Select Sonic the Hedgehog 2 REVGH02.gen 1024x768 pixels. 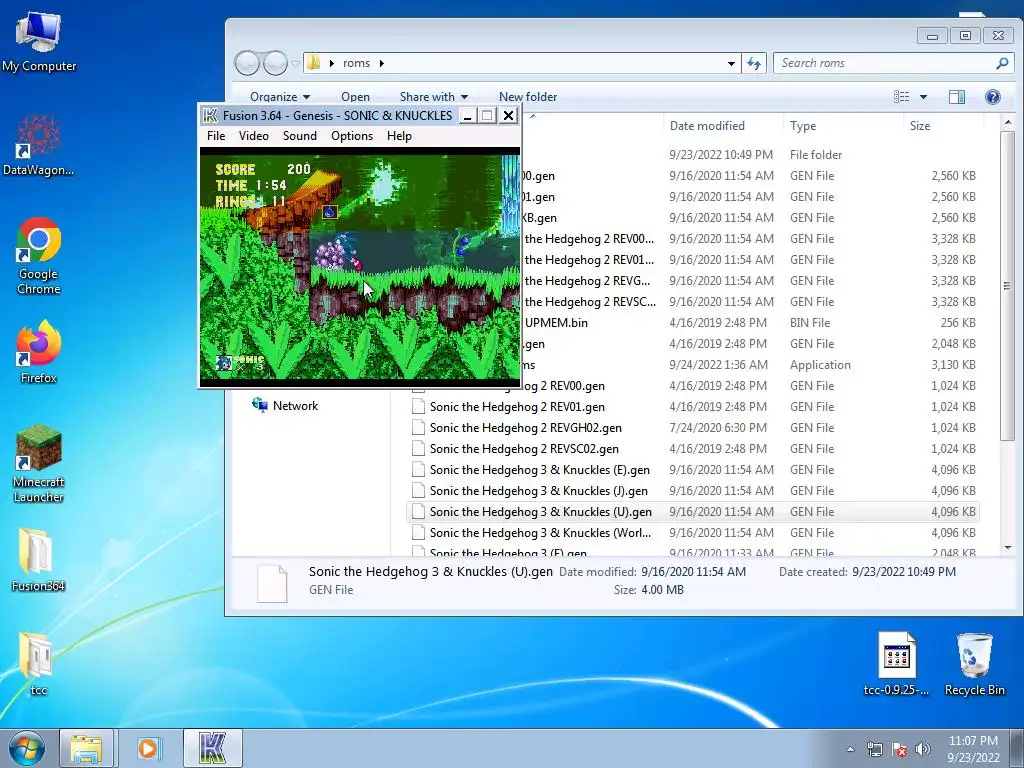click(694, 428)
